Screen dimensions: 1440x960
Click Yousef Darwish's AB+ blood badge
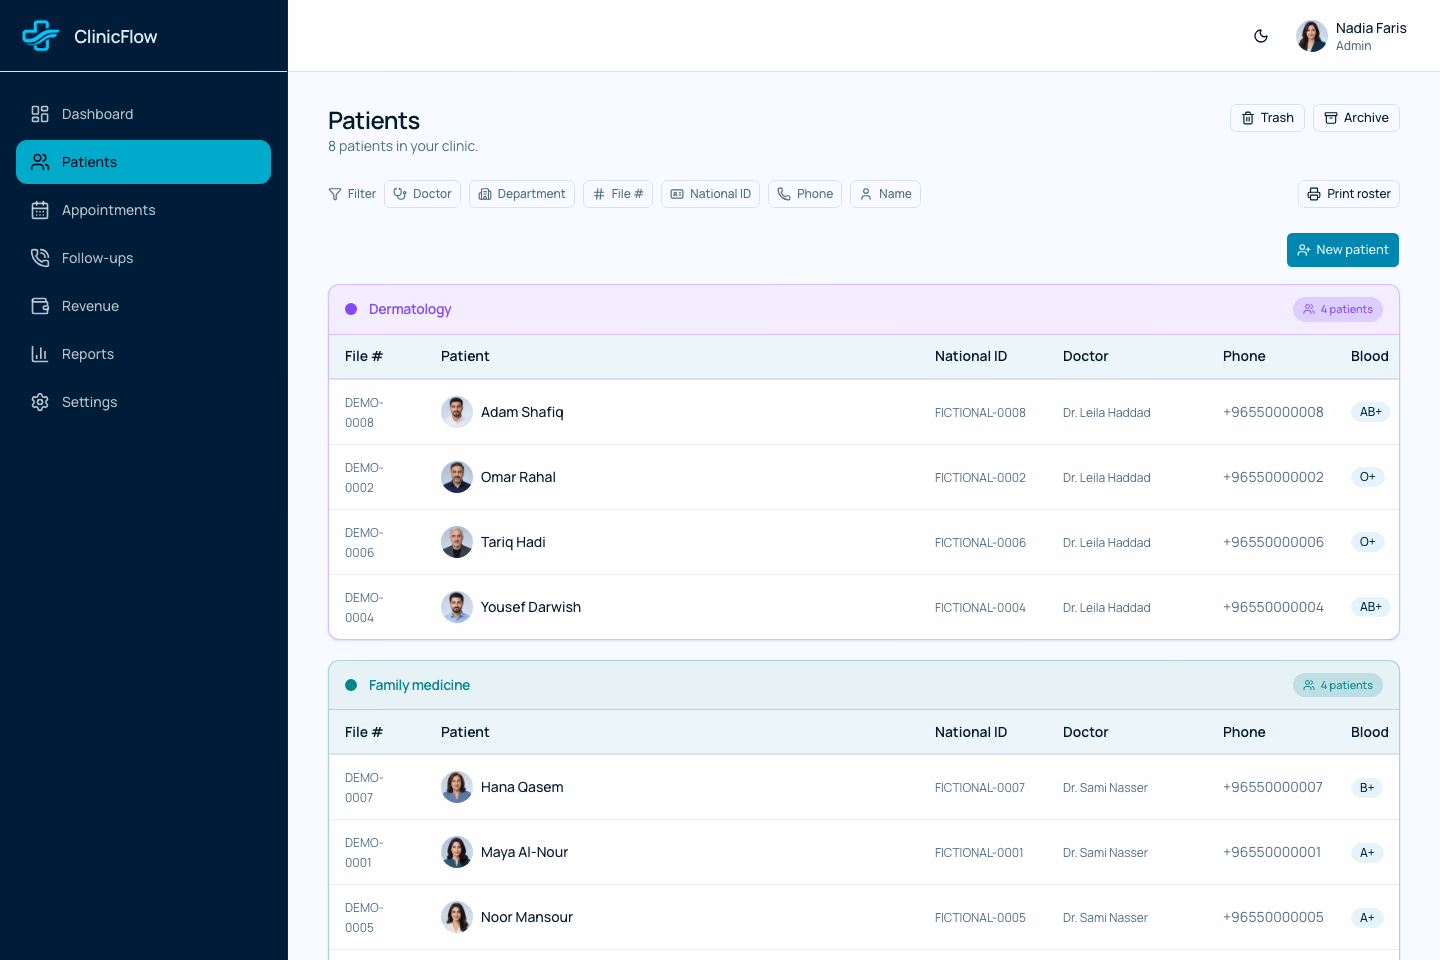pyautogui.click(x=1370, y=607)
